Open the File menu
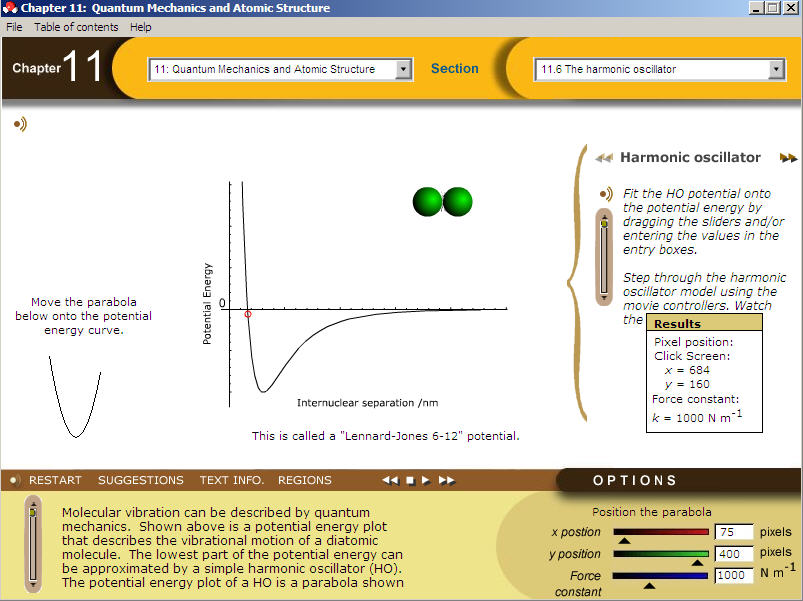This screenshot has width=803, height=601. click(x=14, y=27)
